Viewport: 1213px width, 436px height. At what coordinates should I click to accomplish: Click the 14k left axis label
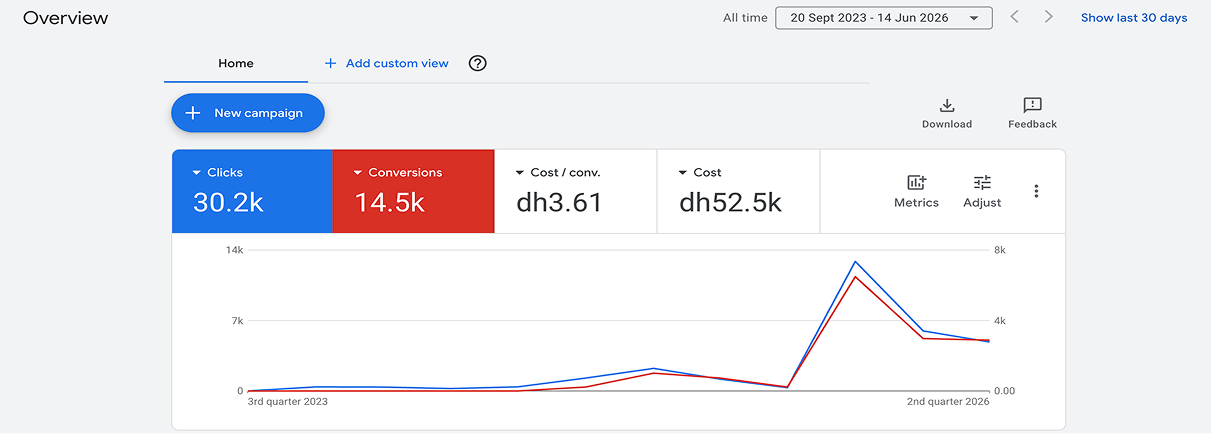pos(234,250)
